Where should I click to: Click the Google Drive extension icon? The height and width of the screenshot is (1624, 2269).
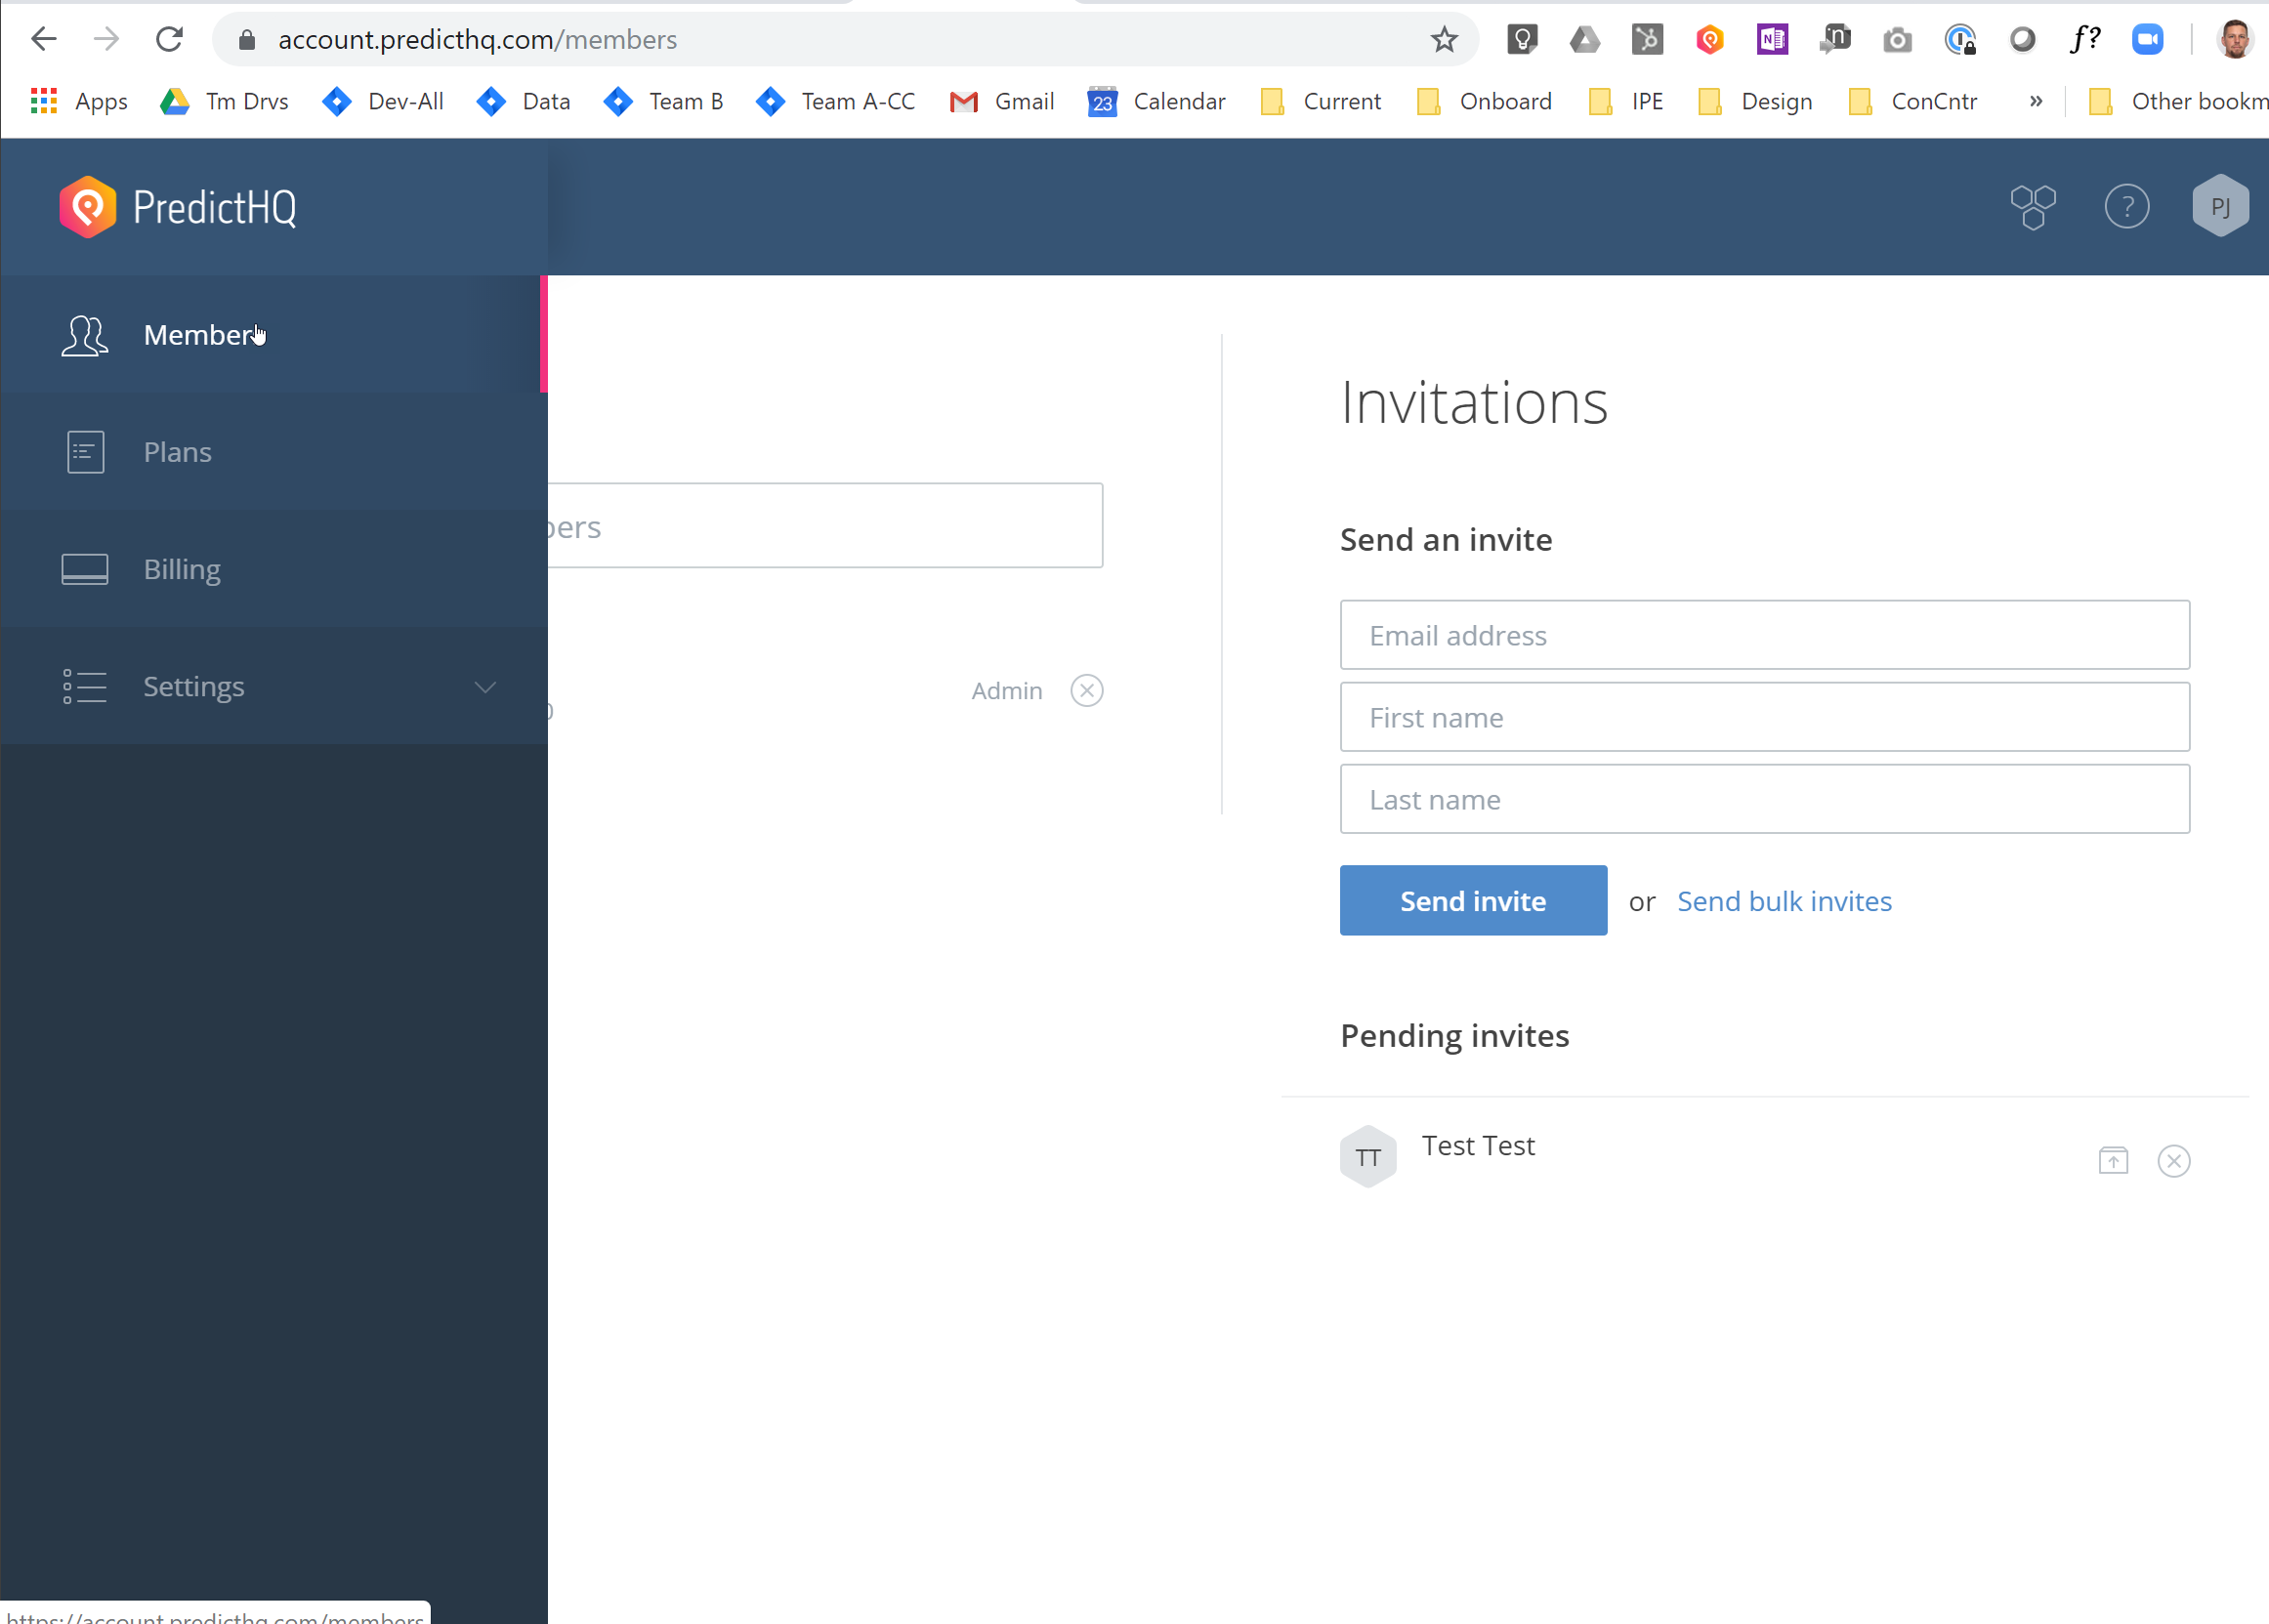[1584, 40]
